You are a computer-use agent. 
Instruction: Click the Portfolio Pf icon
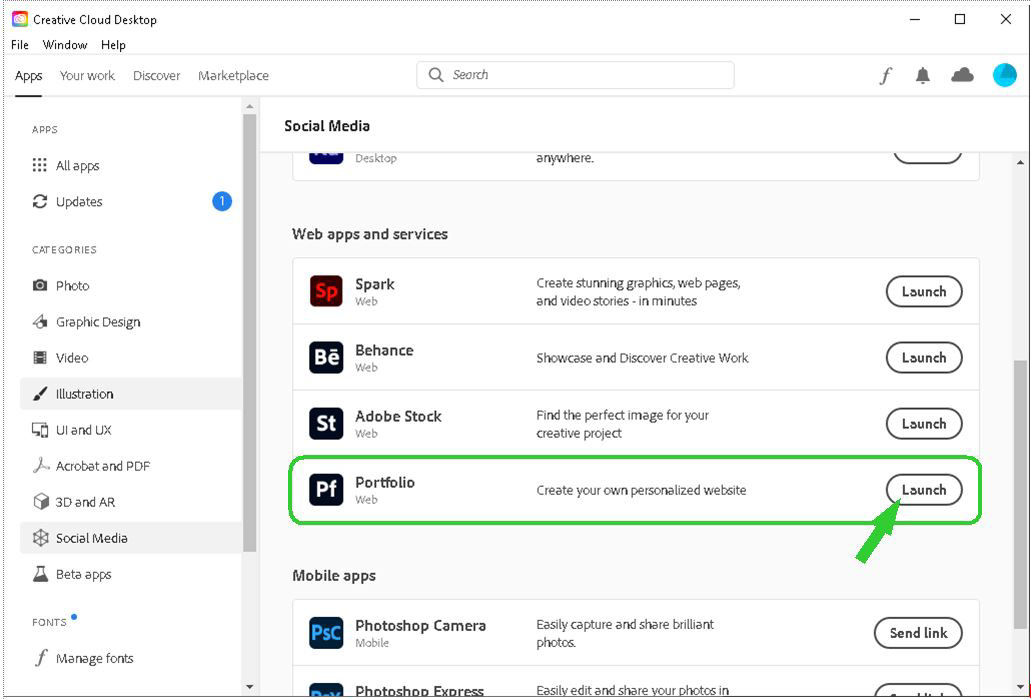326,489
